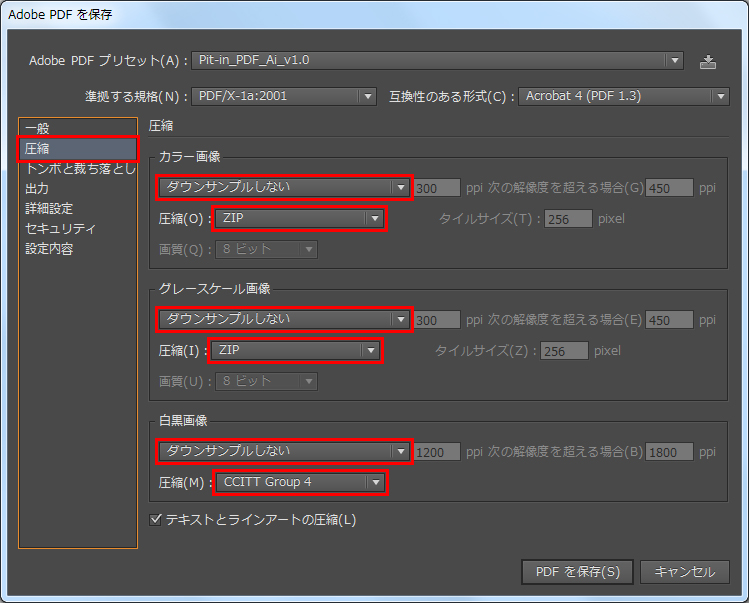This screenshot has height=603, width=749.
Task: Open the 互換性のある形式 Acrobat 4 dropdown
Action: [624, 97]
